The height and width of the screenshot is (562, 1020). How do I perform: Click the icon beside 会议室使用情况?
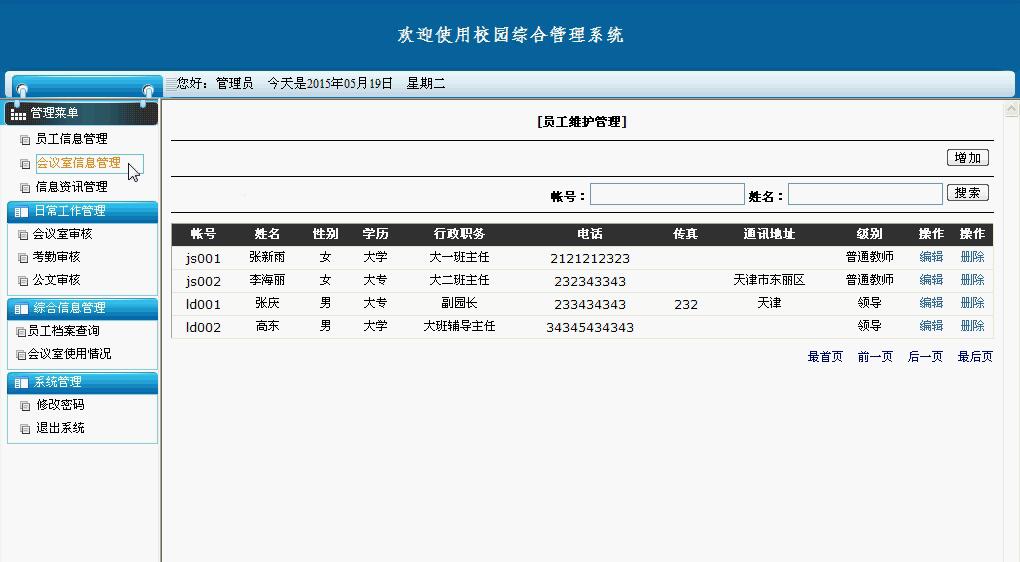pos(21,355)
